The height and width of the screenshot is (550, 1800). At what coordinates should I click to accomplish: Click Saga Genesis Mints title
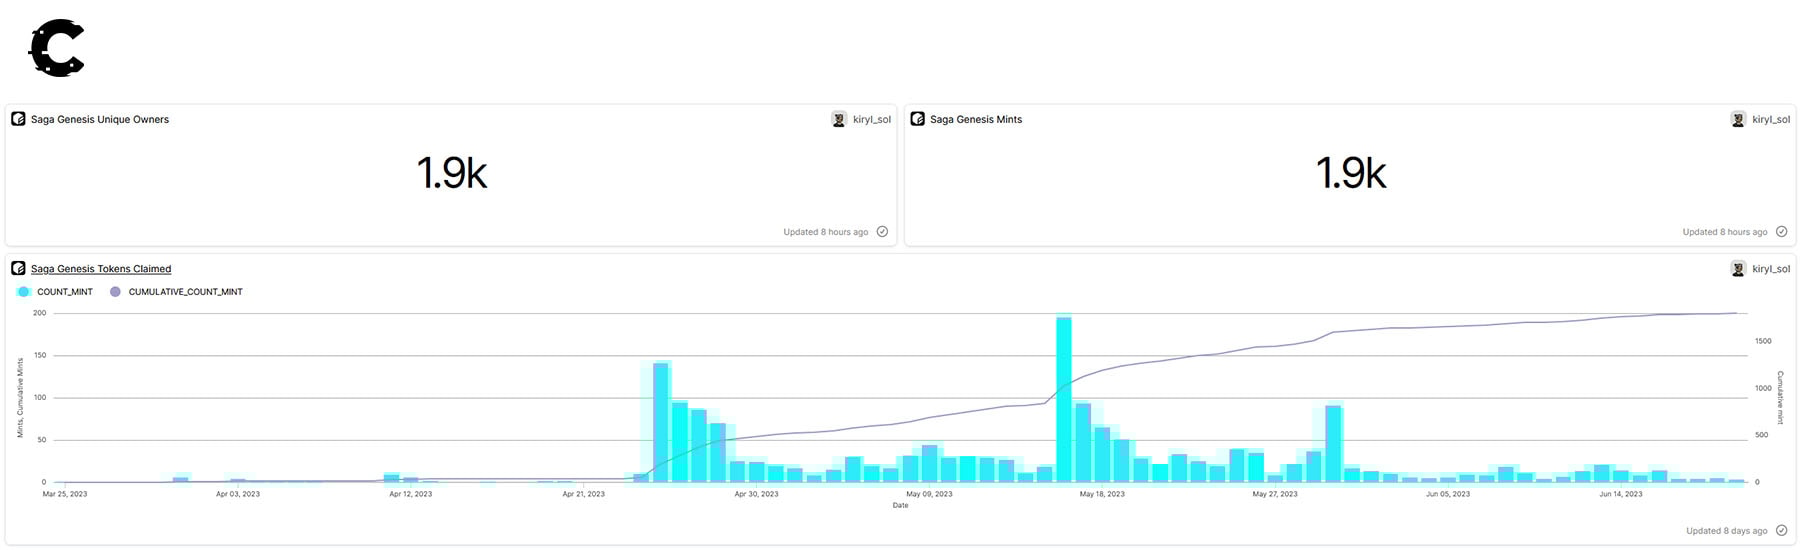pyautogui.click(x=976, y=119)
